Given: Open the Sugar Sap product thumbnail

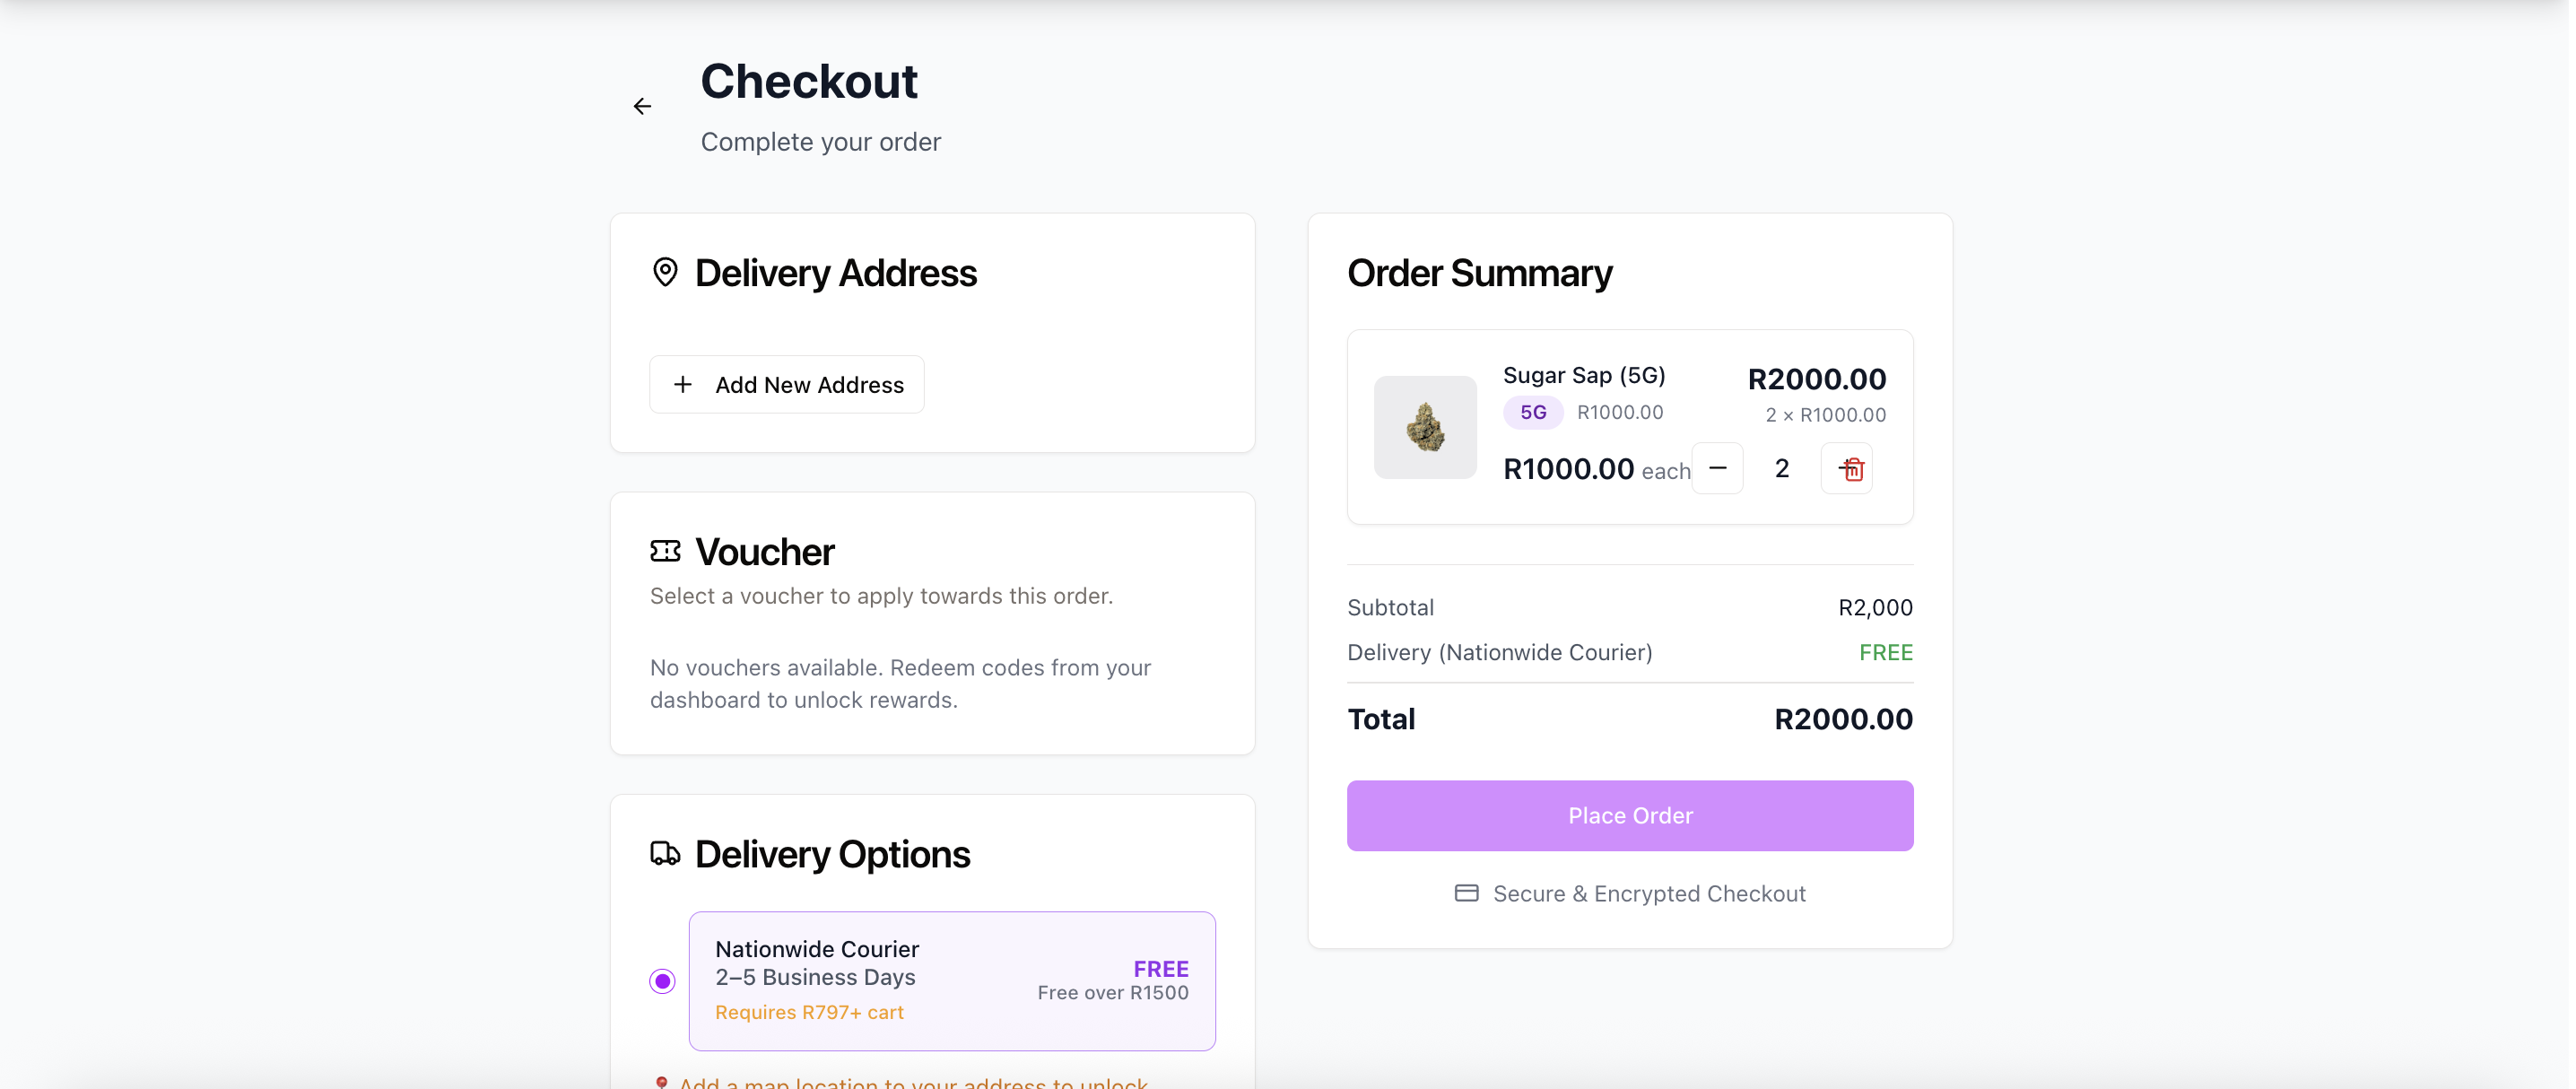Looking at the screenshot, I should tap(1425, 427).
